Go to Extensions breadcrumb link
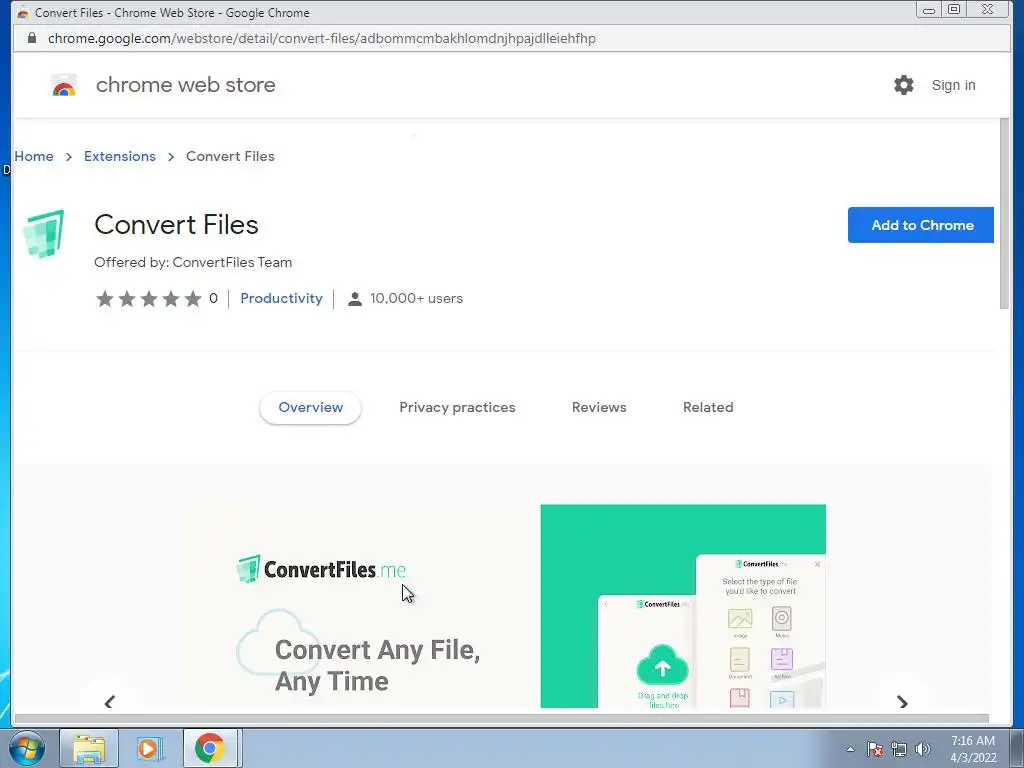The image size is (1024, 768). (x=120, y=156)
